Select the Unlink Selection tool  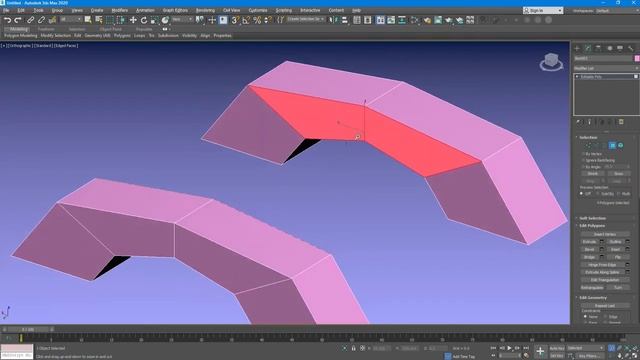click(41, 20)
